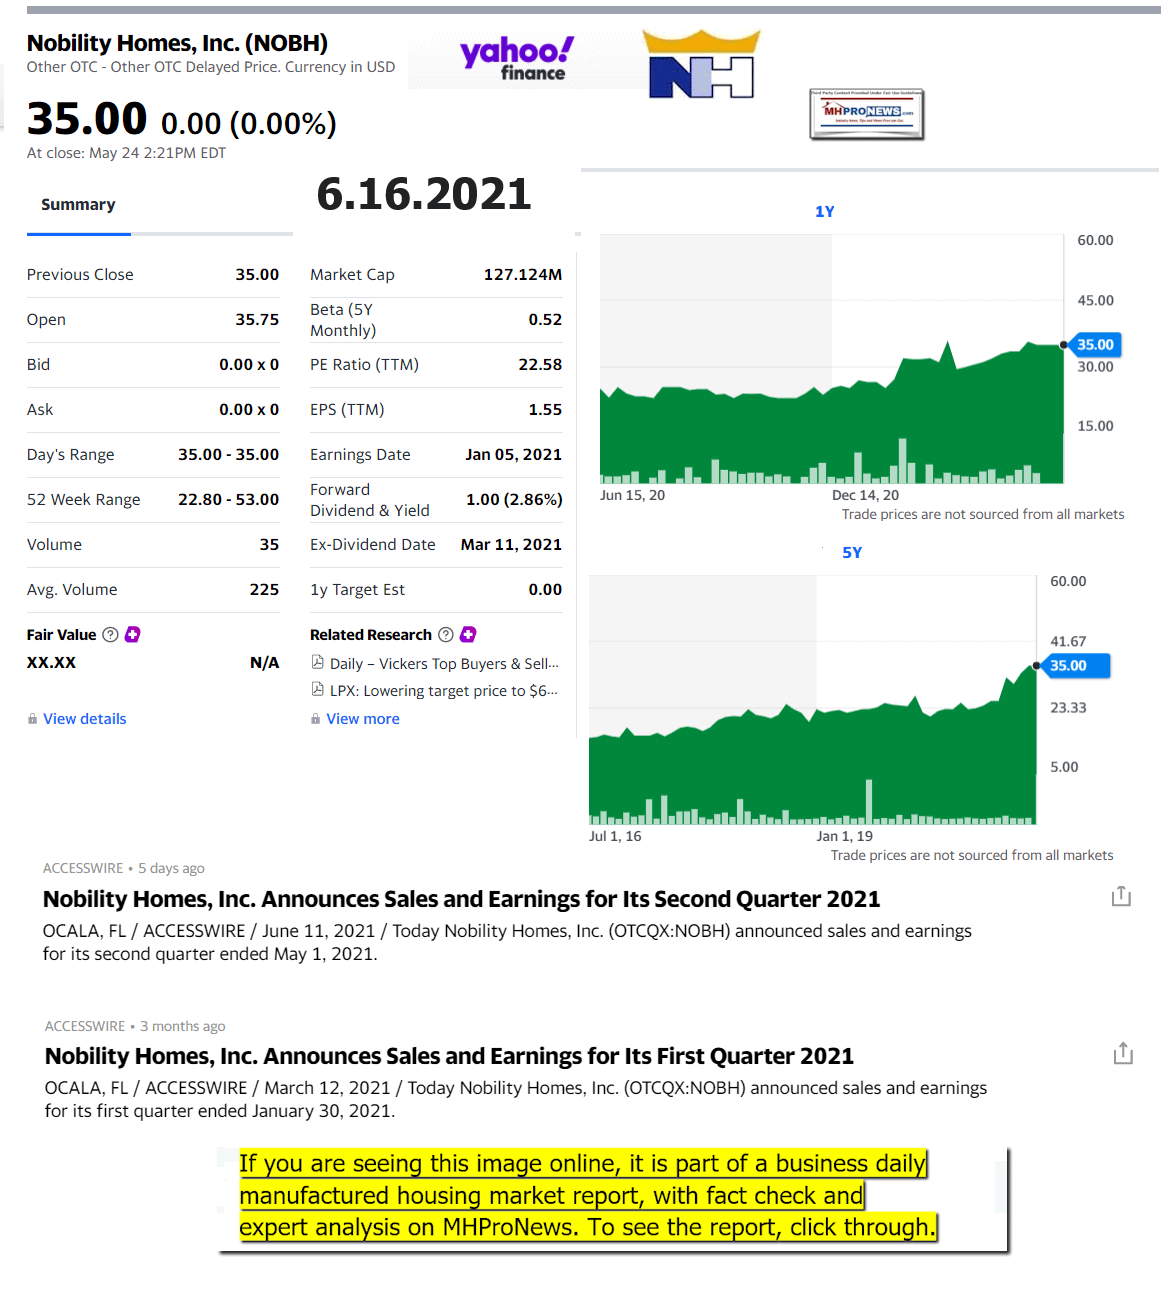Open the View more link under Related Research
The width and height of the screenshot is (1161, 1299).
point(363,719)
